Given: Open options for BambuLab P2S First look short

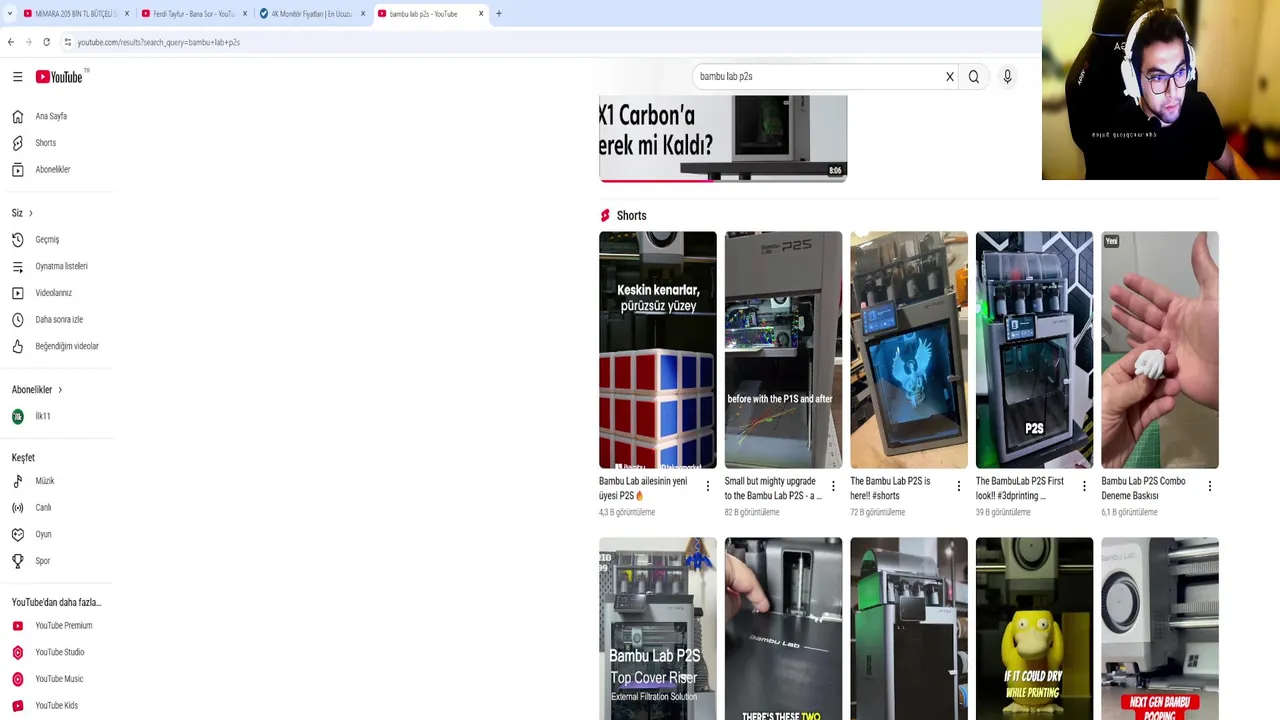Looking at the screenshot, I should coord(1084,487).
